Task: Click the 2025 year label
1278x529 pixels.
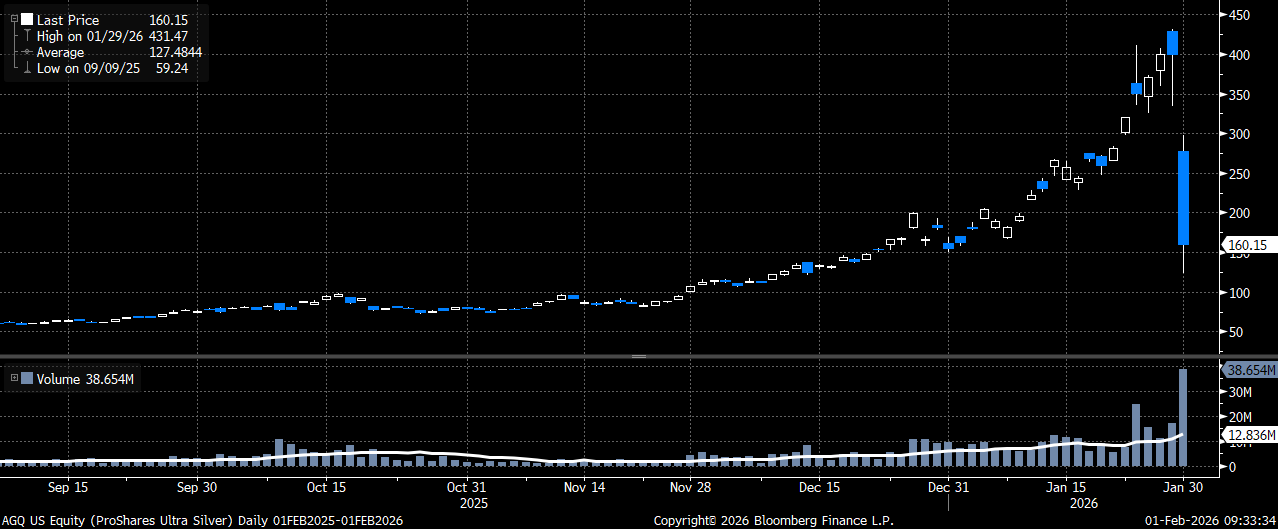Action: (x=473, y=503)
